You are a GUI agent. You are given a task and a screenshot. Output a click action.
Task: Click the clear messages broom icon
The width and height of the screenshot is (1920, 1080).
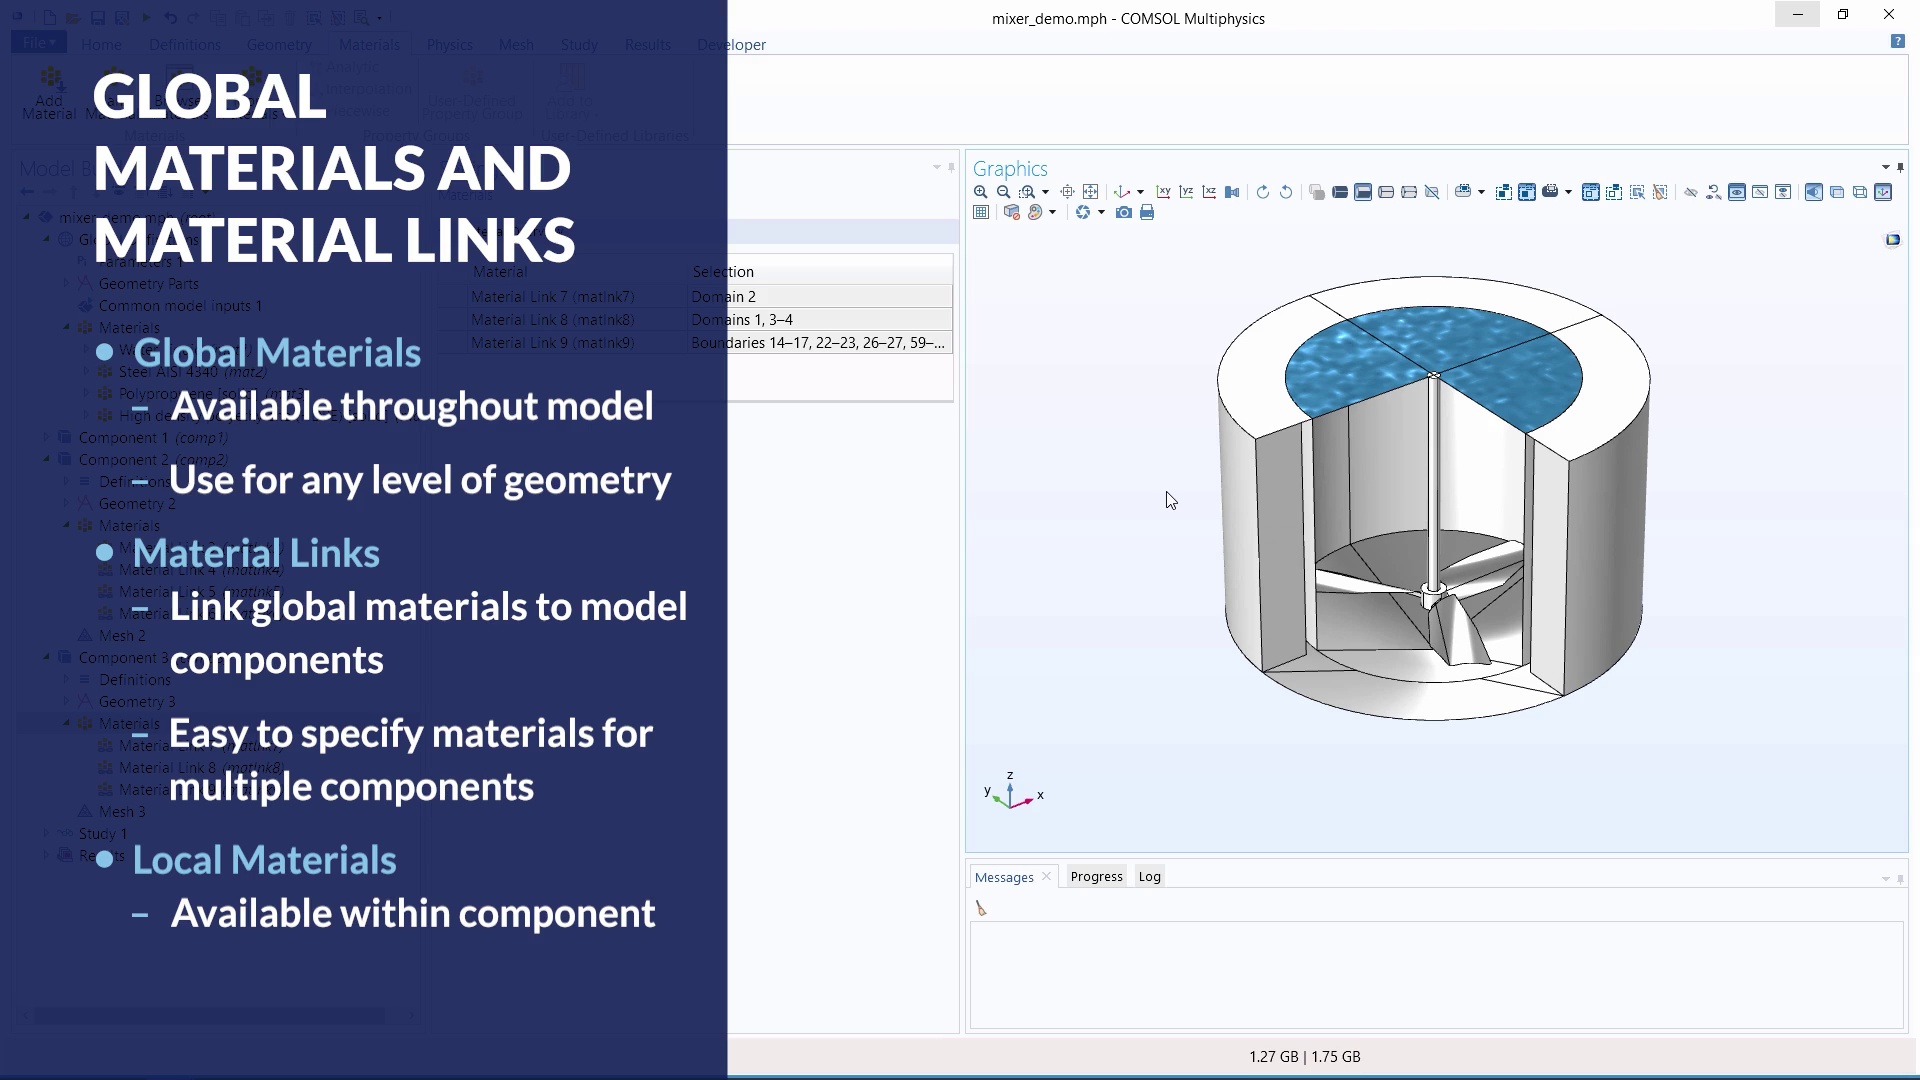point(981,908)
